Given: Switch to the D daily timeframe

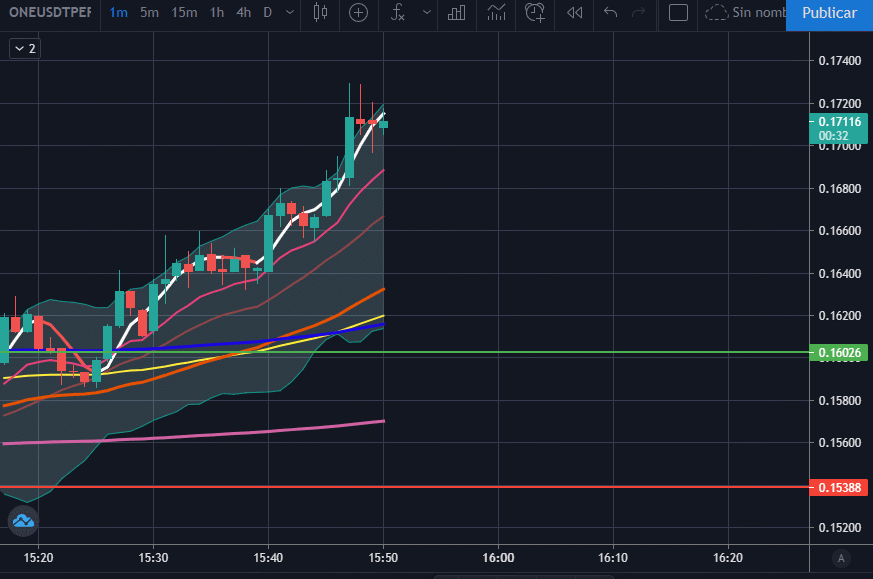Looking at the screenshot, I should 268,12.
